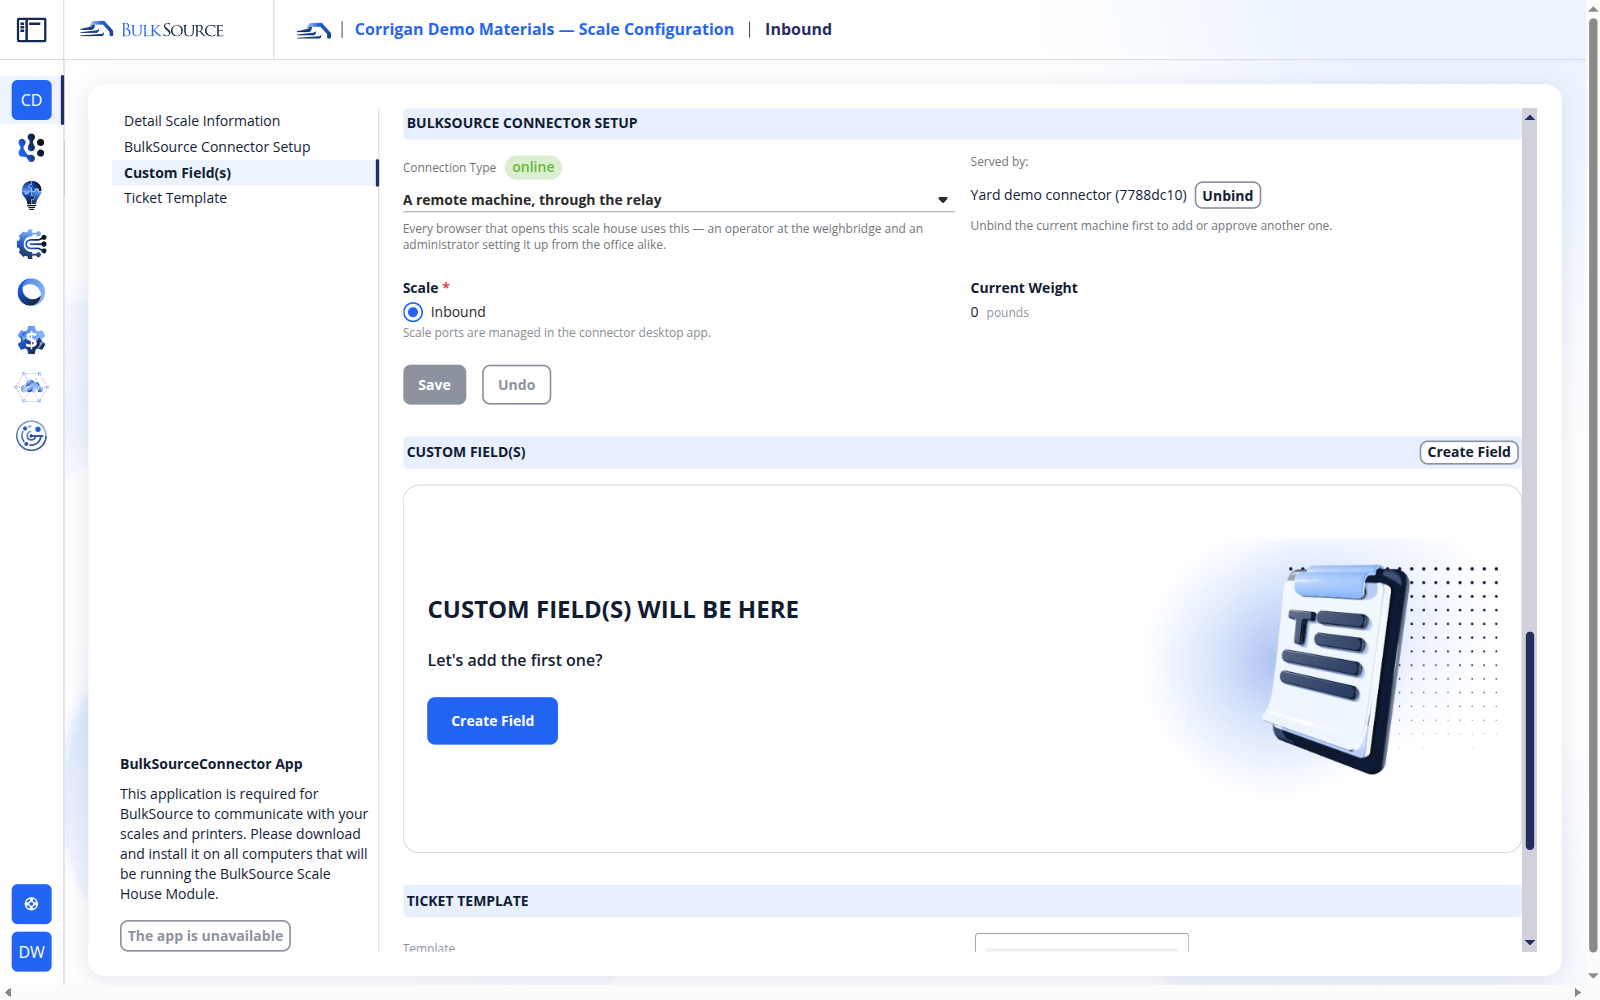This screenshot has height=1000, width=1600.
Task: Open the CD company tile
Action: 32,100
